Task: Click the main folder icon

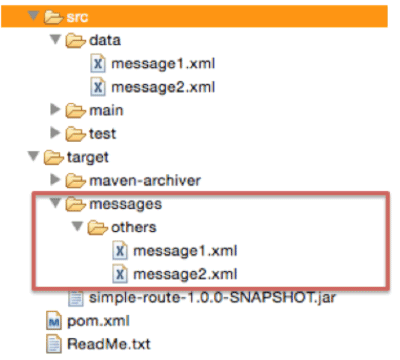Action: point(75,111)
